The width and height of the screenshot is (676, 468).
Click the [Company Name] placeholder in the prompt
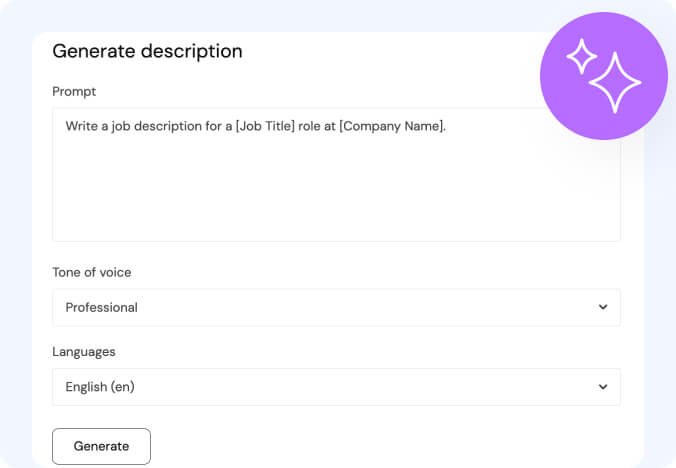click(391, 126)
